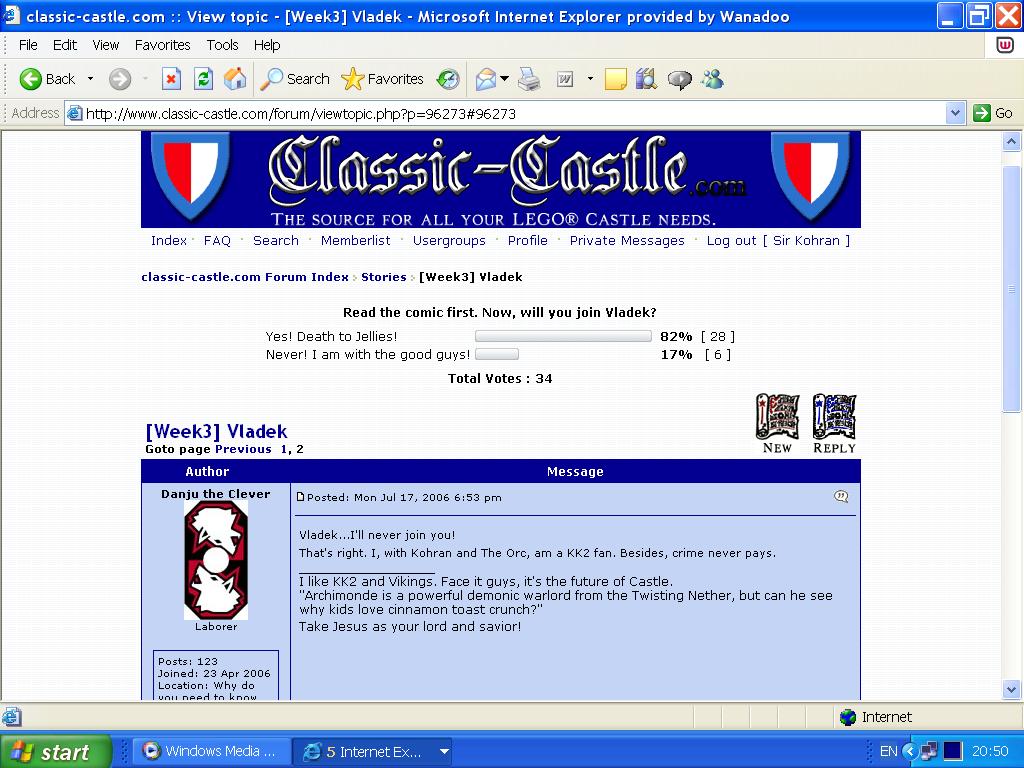Open the Profile link

click(528, 240)
